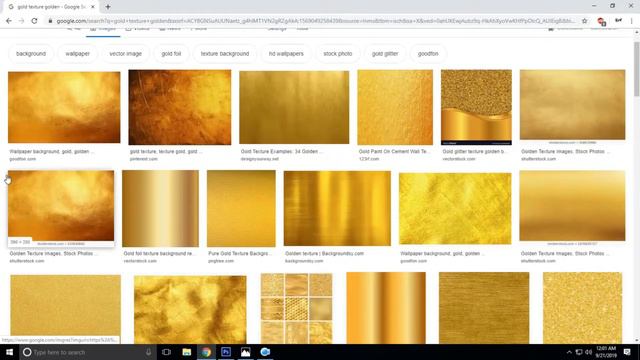Select the vector image suggestion chip
Image resolution: width=640 pixels, height=360 pixels.
click(125, 53)
